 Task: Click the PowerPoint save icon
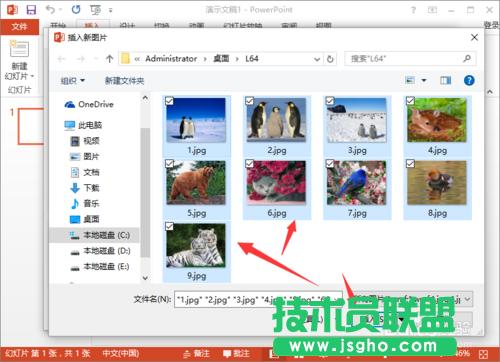(31, 10)
